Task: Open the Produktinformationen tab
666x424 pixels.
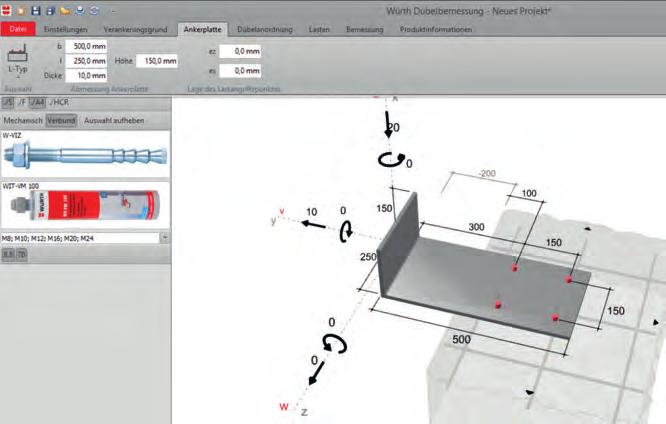Action: tap(436, 29)
